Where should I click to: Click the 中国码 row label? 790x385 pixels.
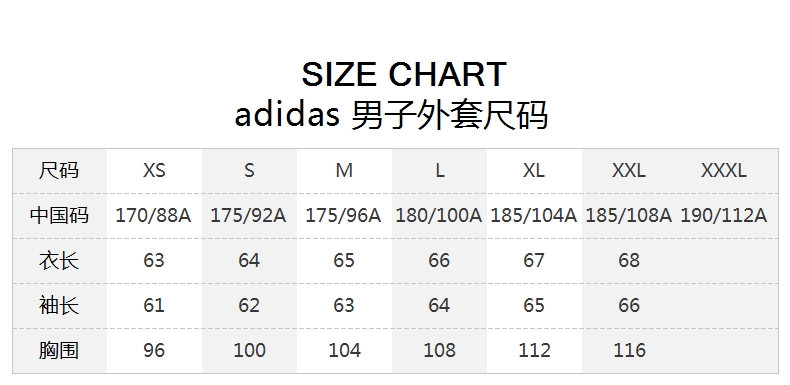[59, 216]
